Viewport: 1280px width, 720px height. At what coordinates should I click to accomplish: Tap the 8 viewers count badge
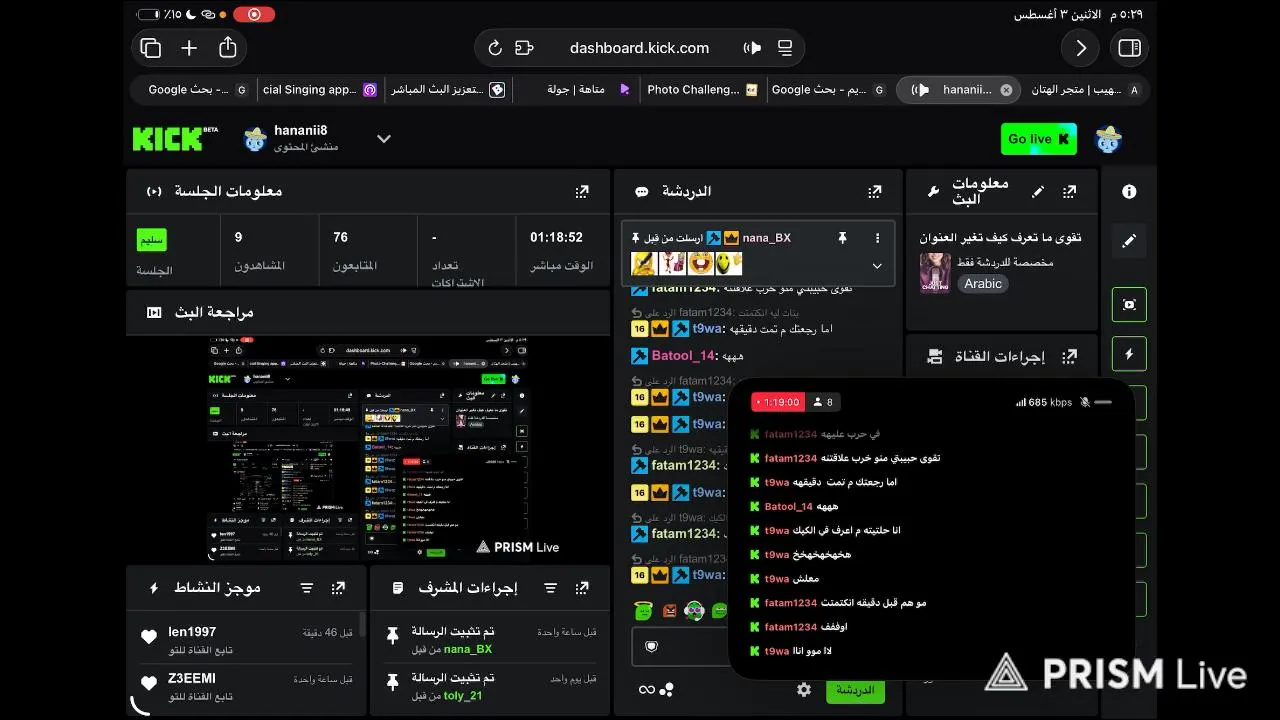824,402
